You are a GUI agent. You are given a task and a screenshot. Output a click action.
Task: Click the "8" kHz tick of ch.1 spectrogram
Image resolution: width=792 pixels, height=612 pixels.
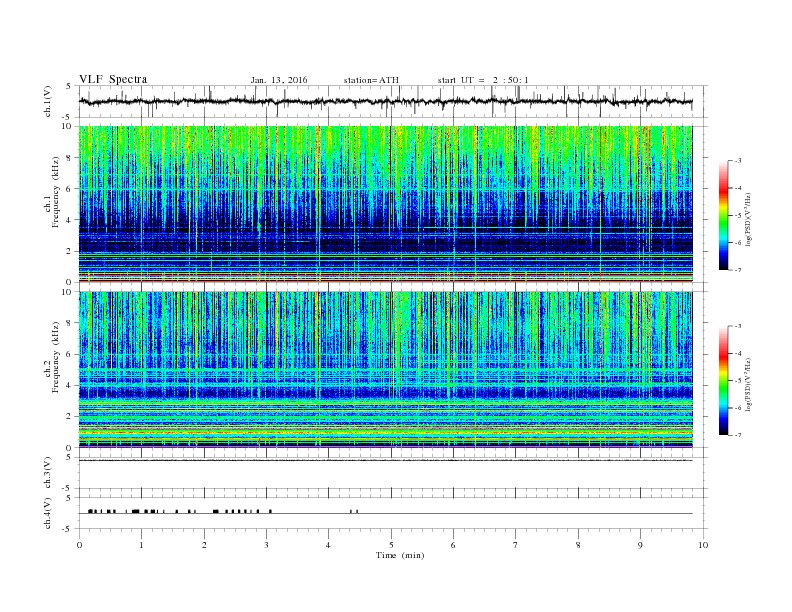[x=70, y=158]
